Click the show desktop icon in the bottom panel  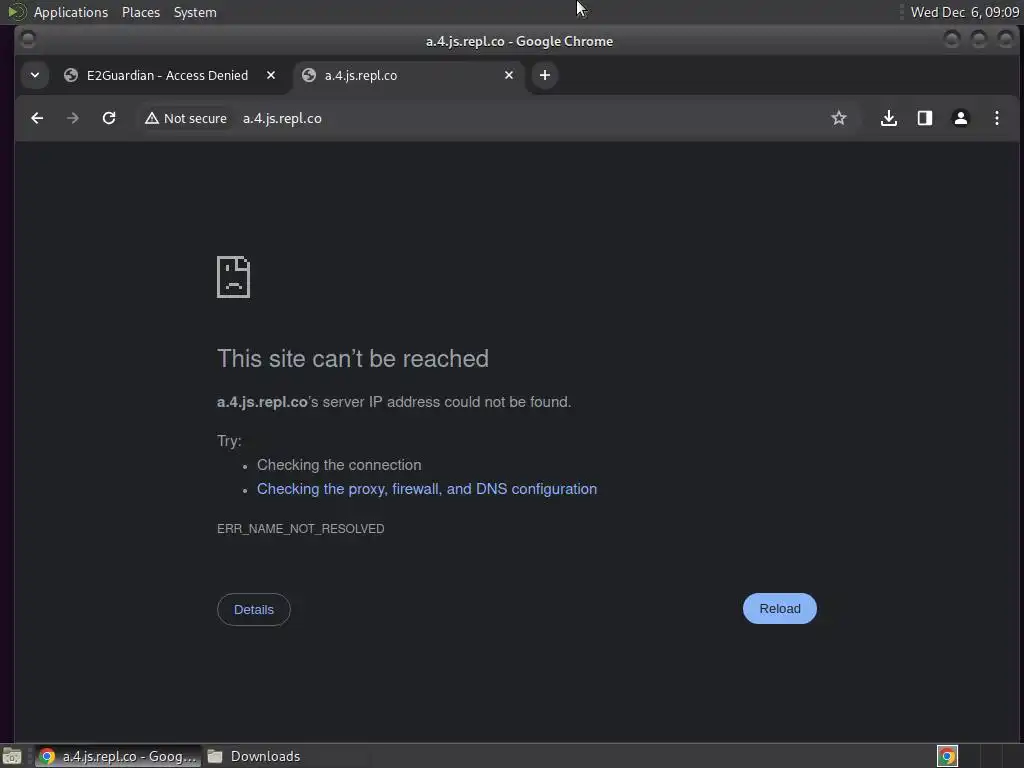click(x=12, y=756)
